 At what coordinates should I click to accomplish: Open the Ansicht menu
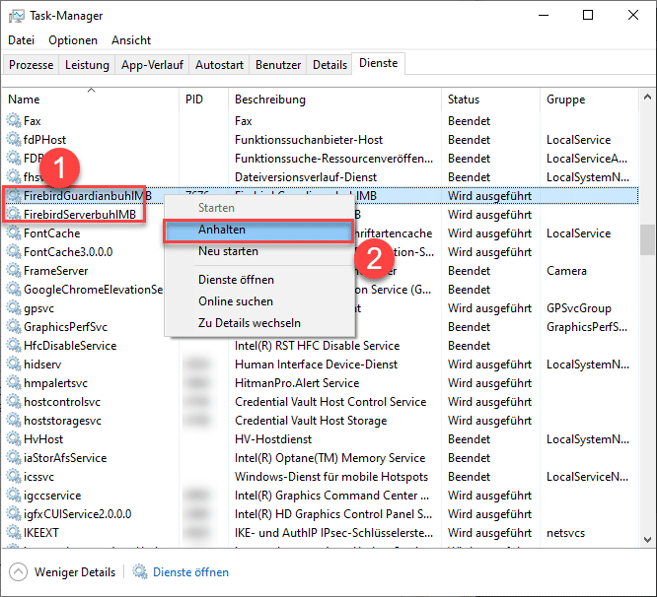pyautogui.click(x=131, y=40)
